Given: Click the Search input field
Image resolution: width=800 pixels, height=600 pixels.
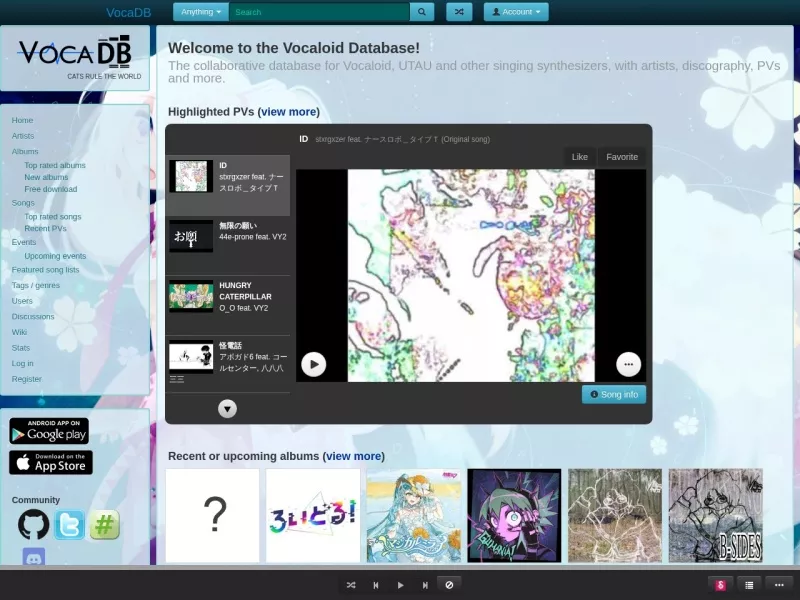Looking at the screenshot, I should (x=319, y=12).
